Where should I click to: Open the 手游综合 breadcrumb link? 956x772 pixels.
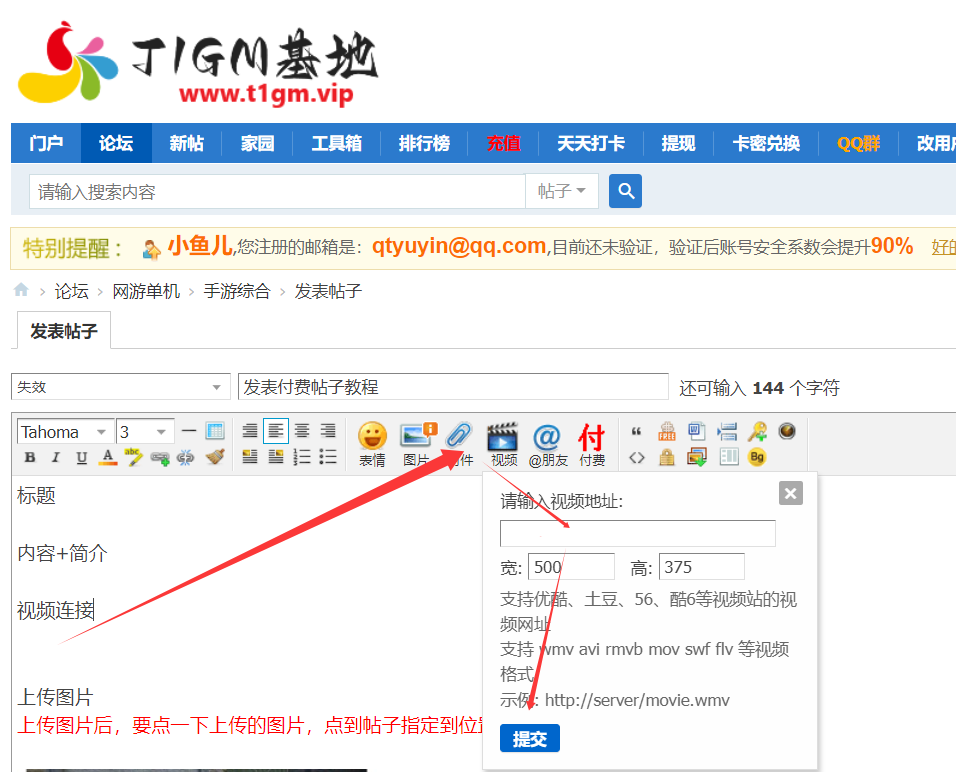pos(237,291)
